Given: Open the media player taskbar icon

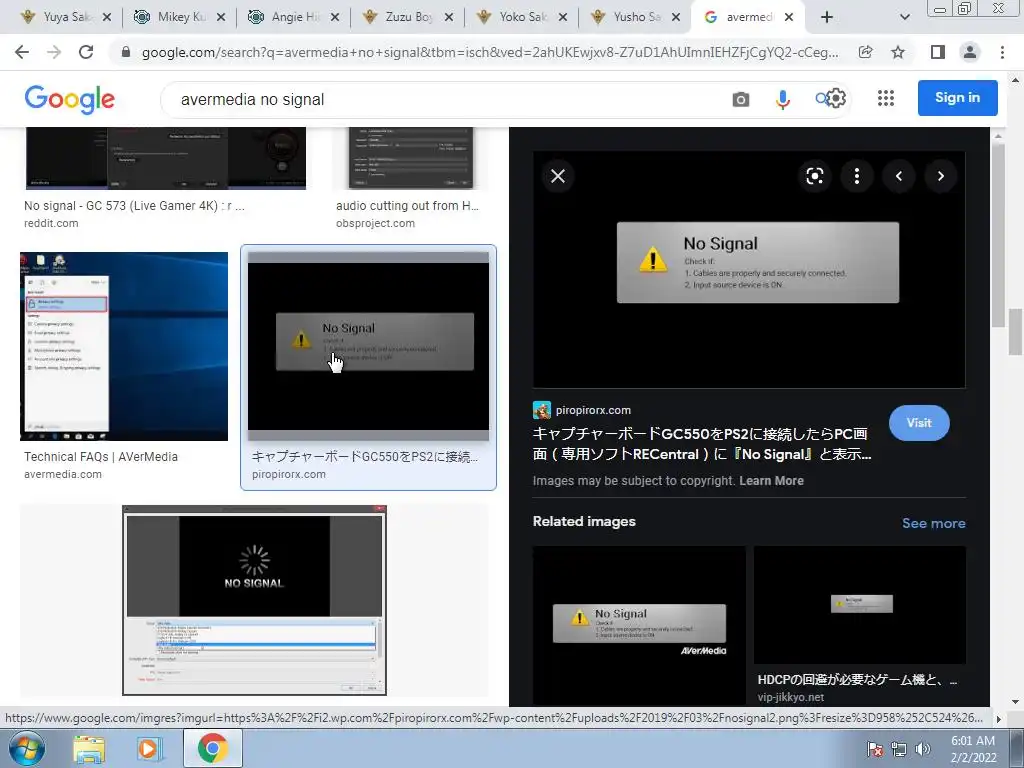Looking at the screenshot, I should 148,749.
